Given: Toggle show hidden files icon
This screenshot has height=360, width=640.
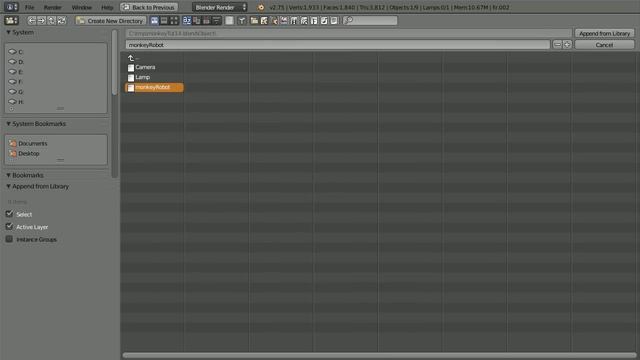Looking at the screenshot, I should coord(229,20).
